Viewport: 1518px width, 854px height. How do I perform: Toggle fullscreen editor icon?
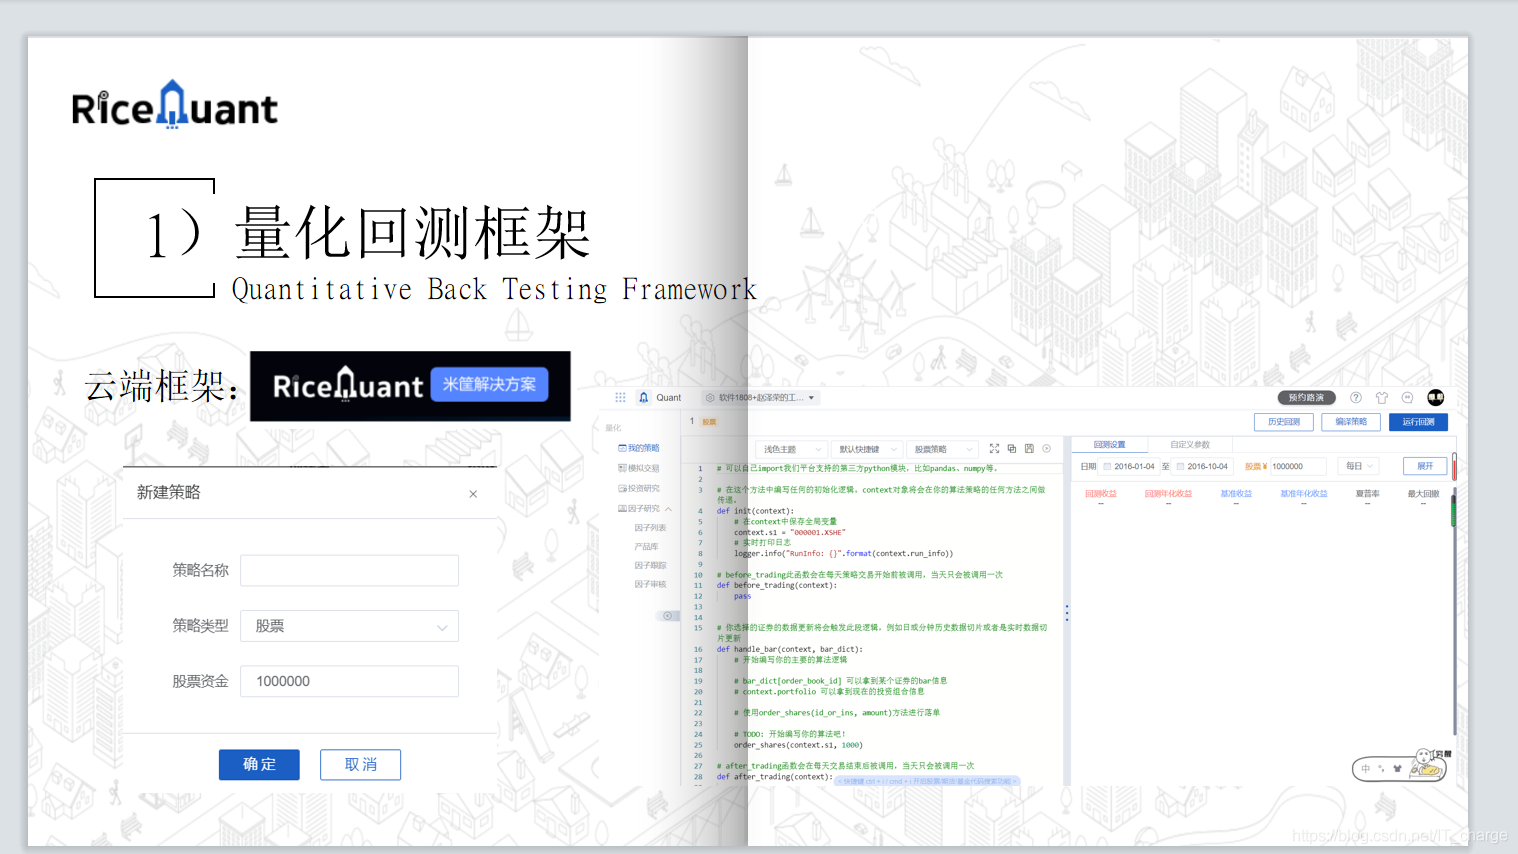(x=994, y=449)
